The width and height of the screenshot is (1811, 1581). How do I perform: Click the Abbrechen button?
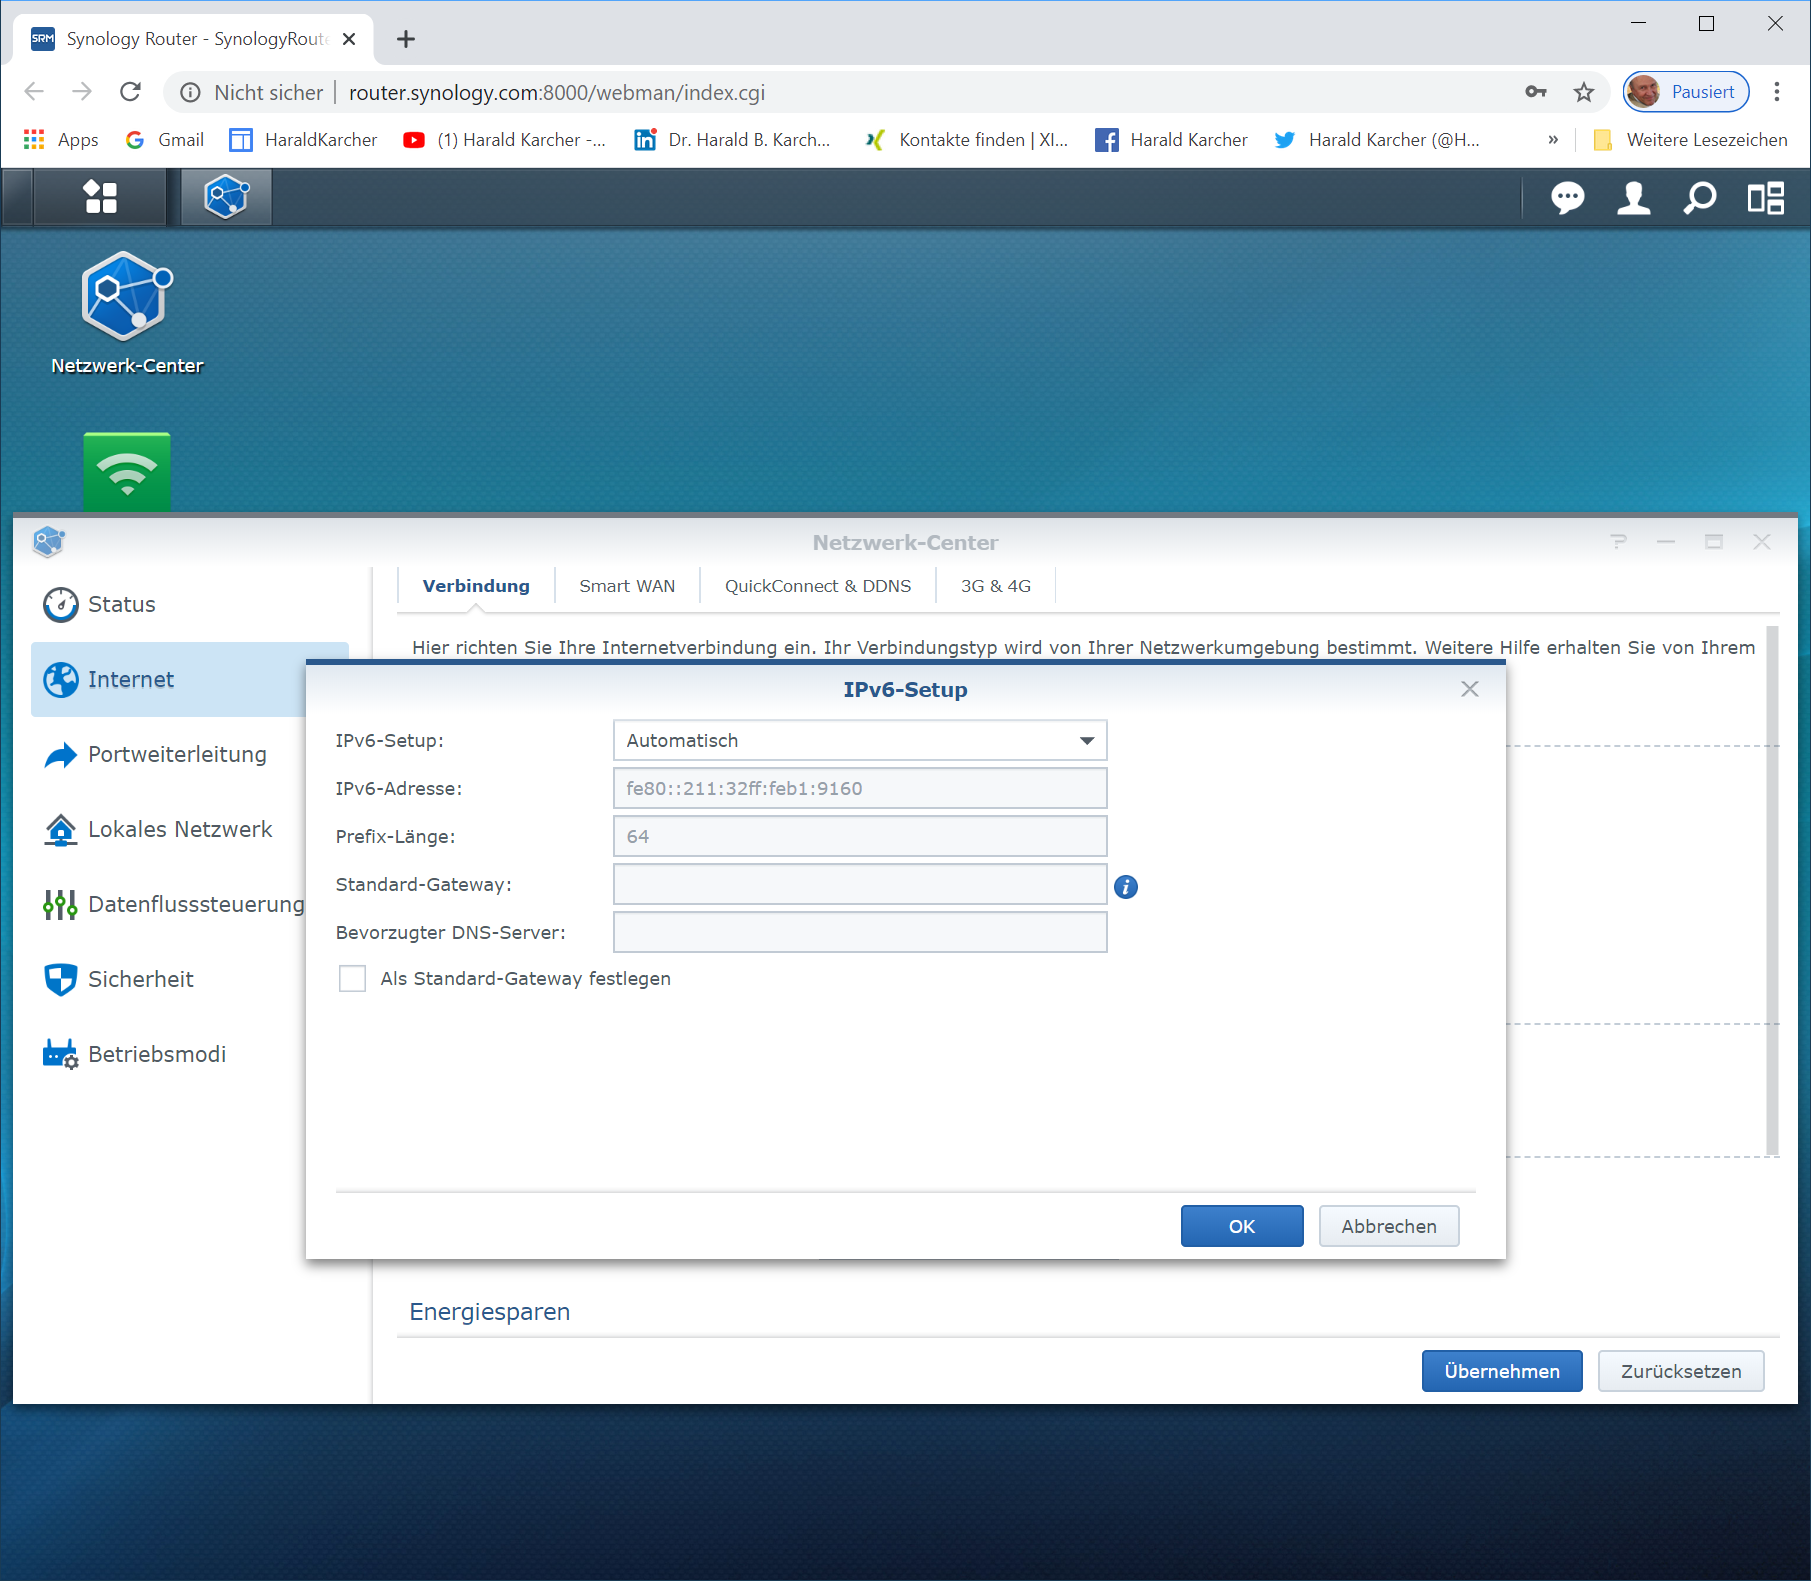pos(1388,1226)
